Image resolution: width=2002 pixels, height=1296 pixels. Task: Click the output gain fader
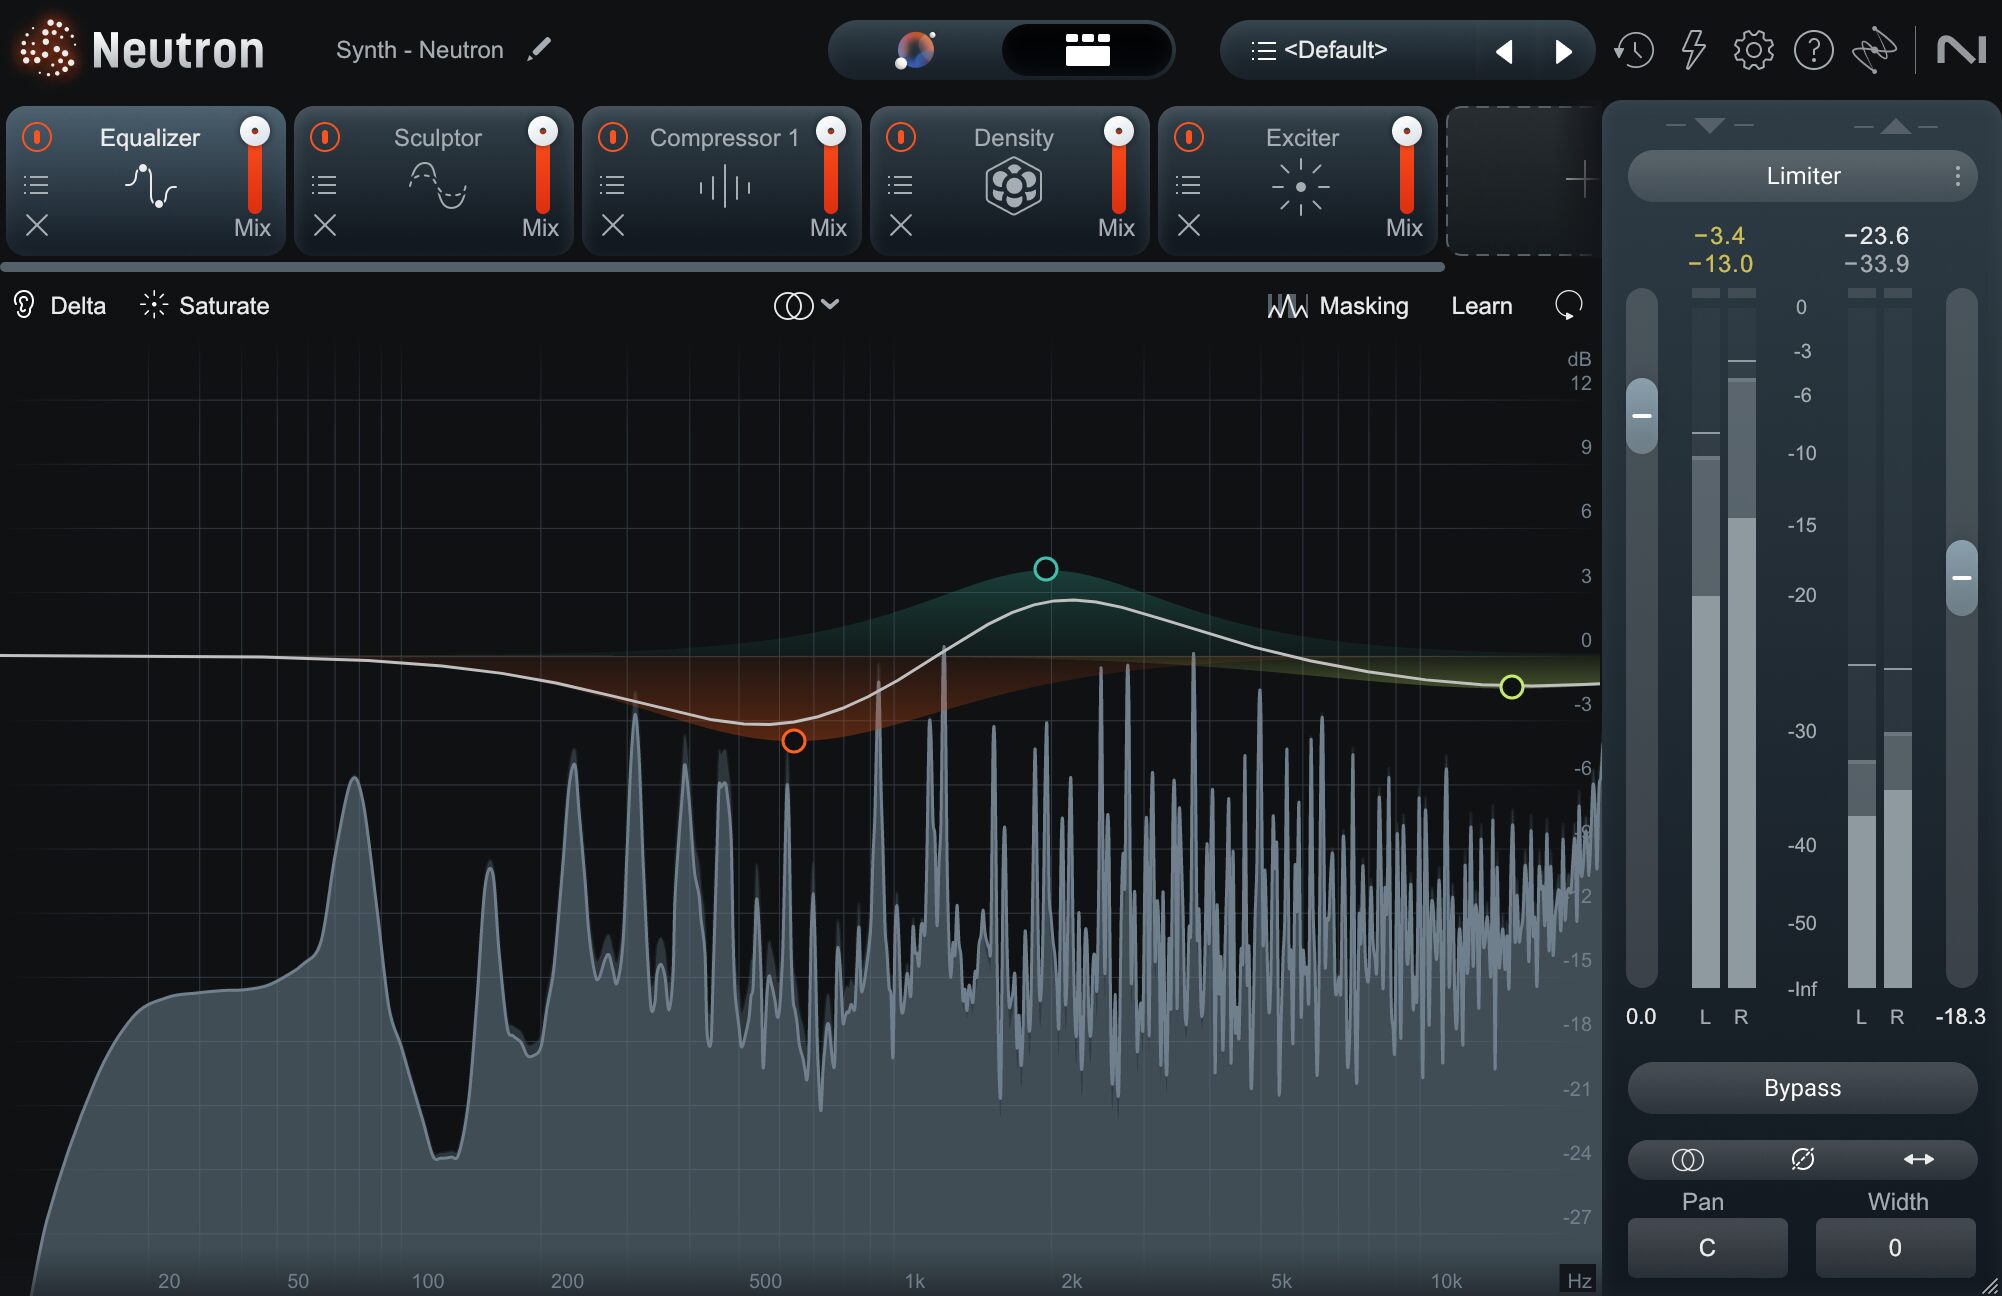1961,577
